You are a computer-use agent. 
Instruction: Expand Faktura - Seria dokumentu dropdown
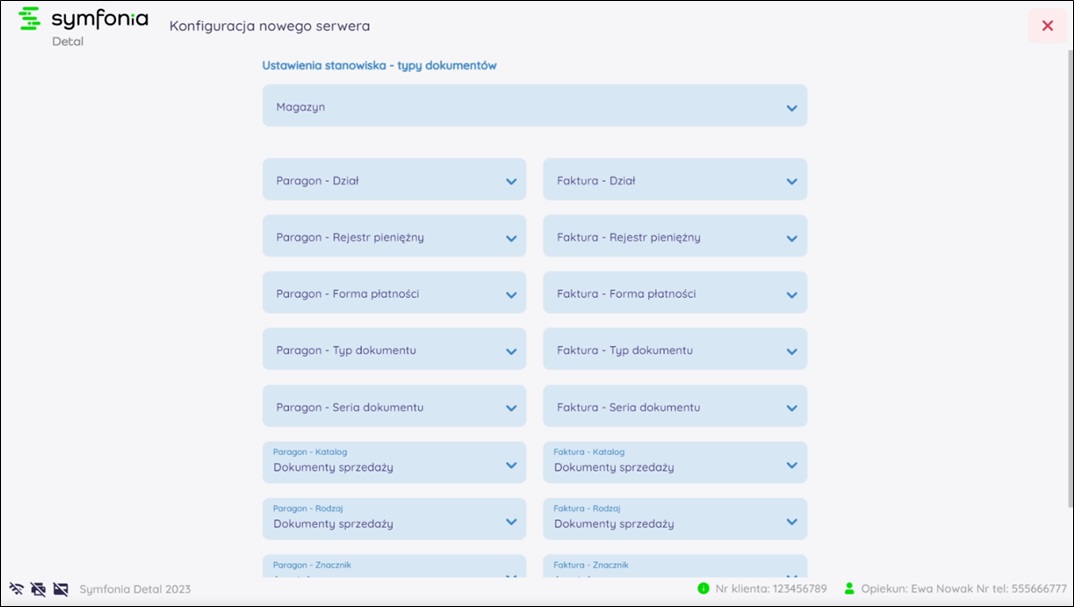click(x=674, y=407)
